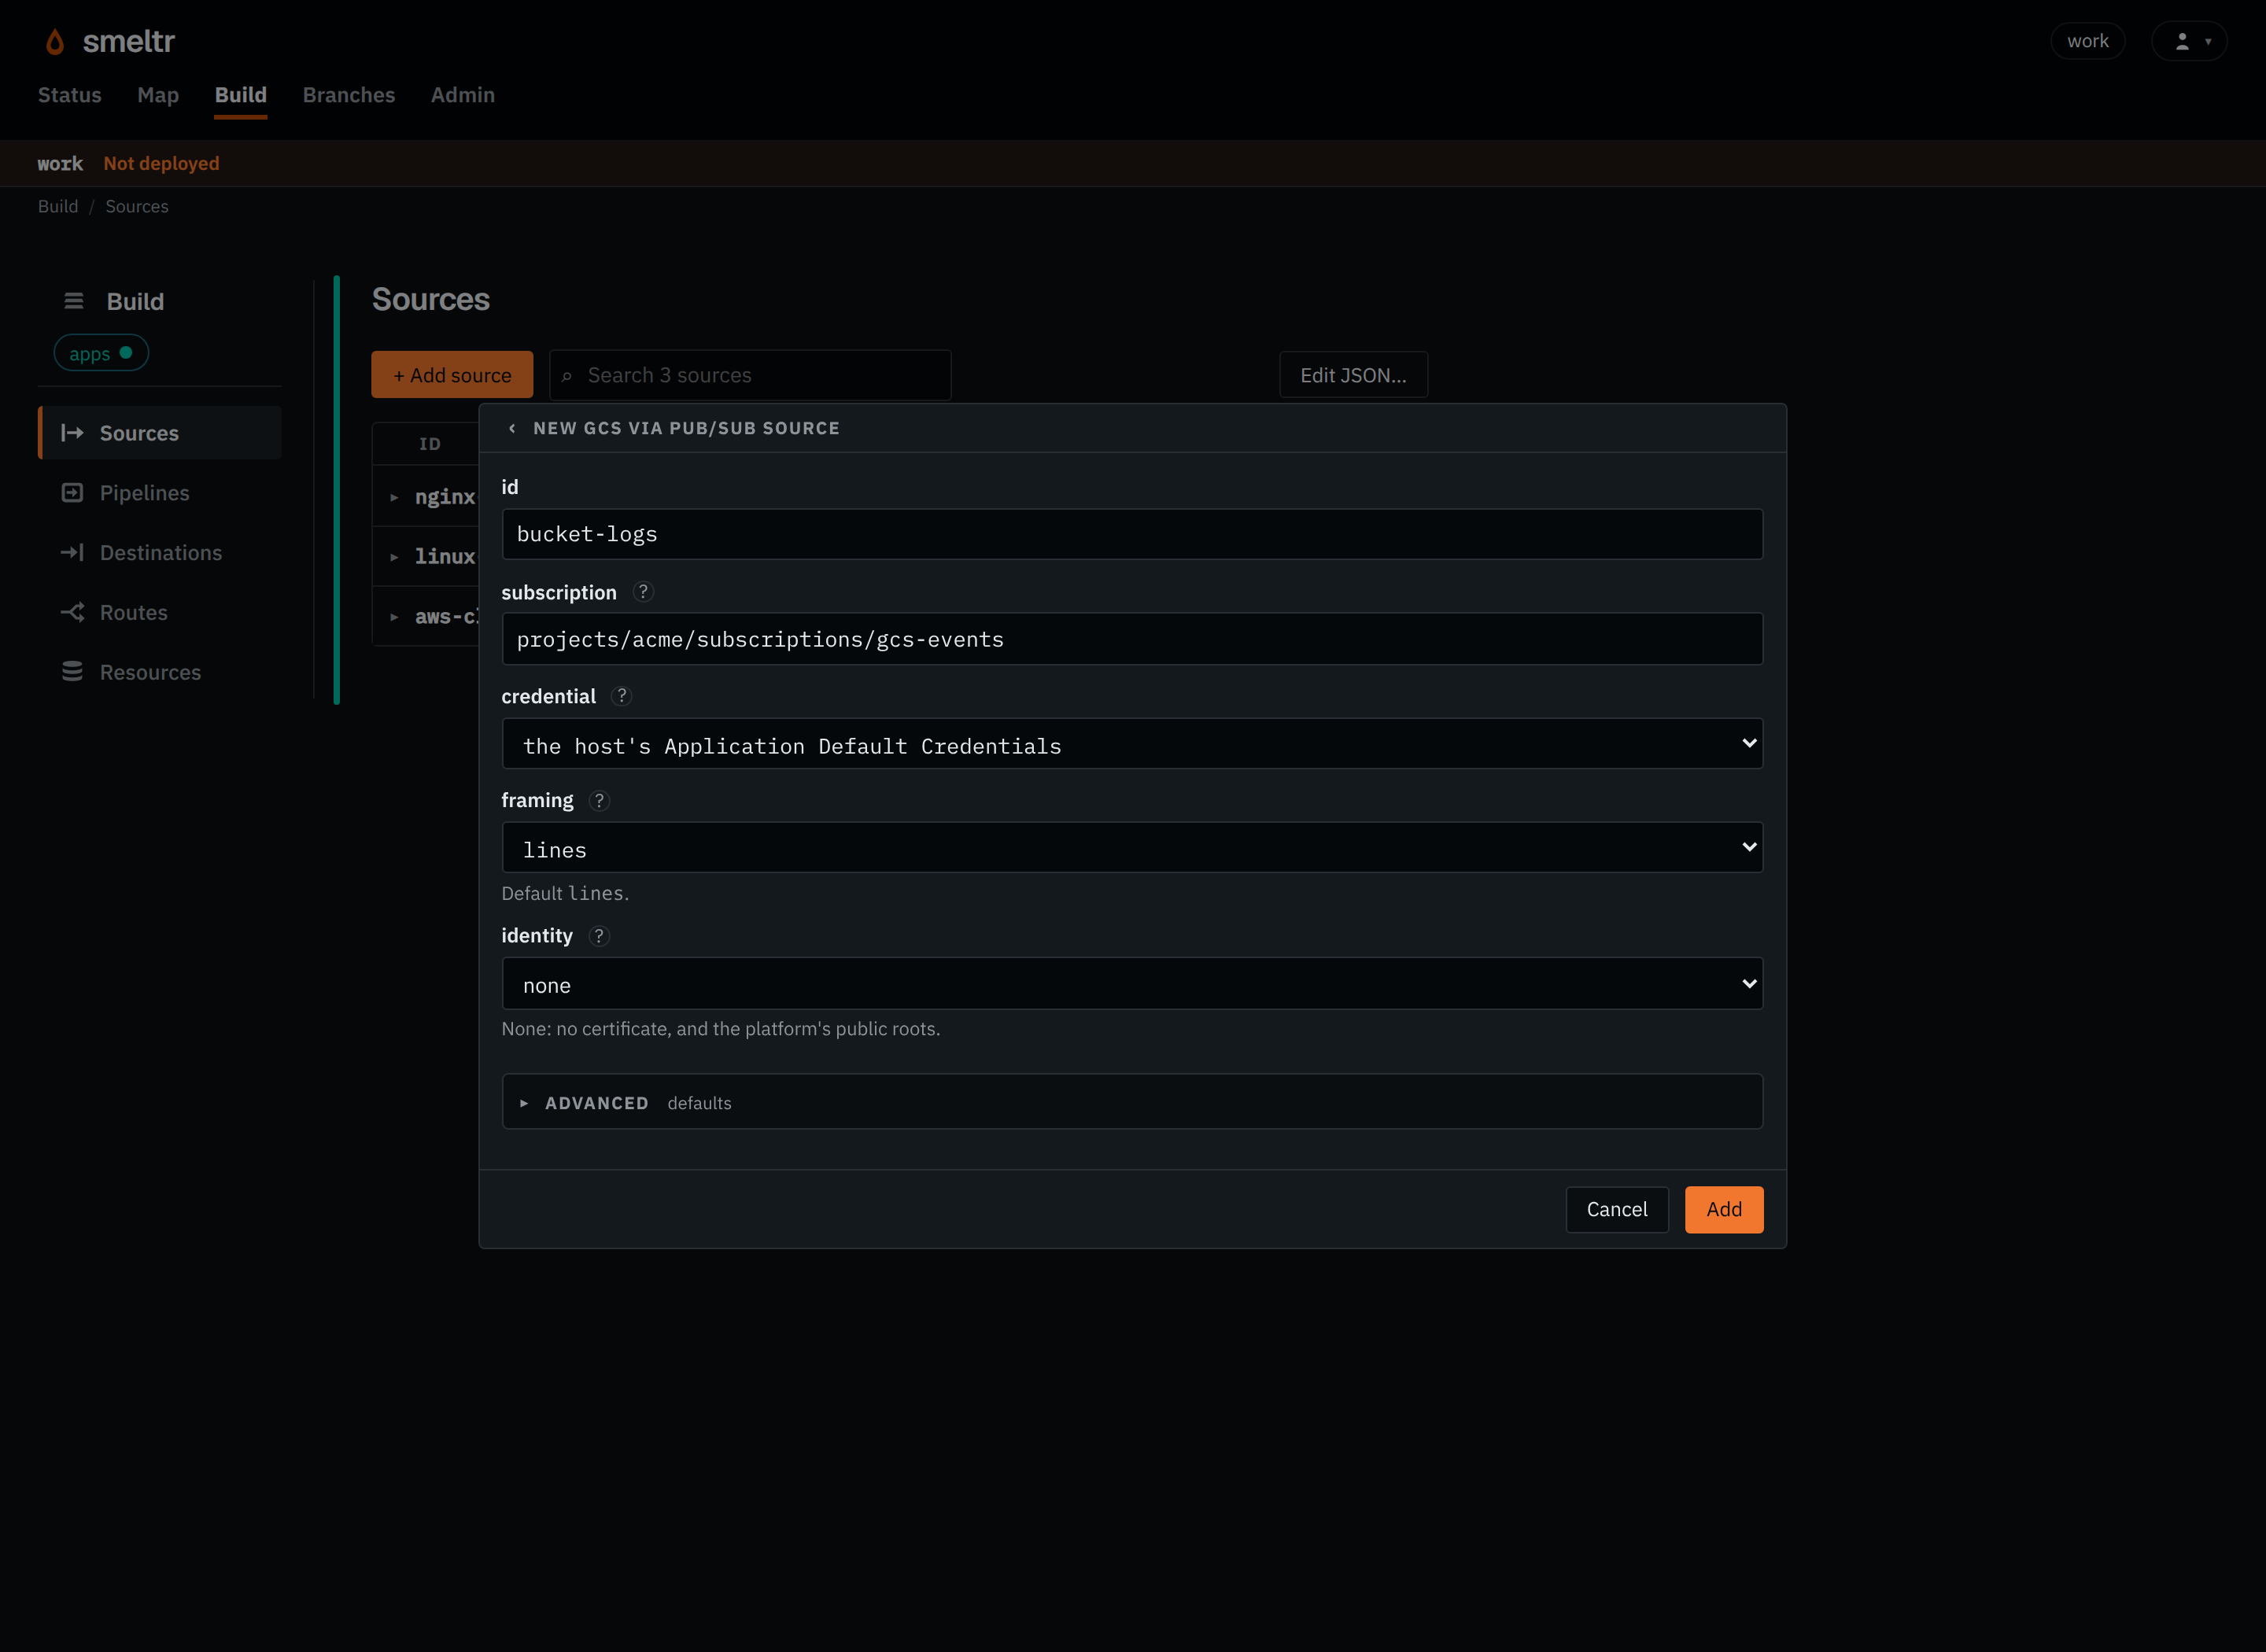Click the Add button to create source
This screenshot has height=1652, width=2266.
1724,1209
